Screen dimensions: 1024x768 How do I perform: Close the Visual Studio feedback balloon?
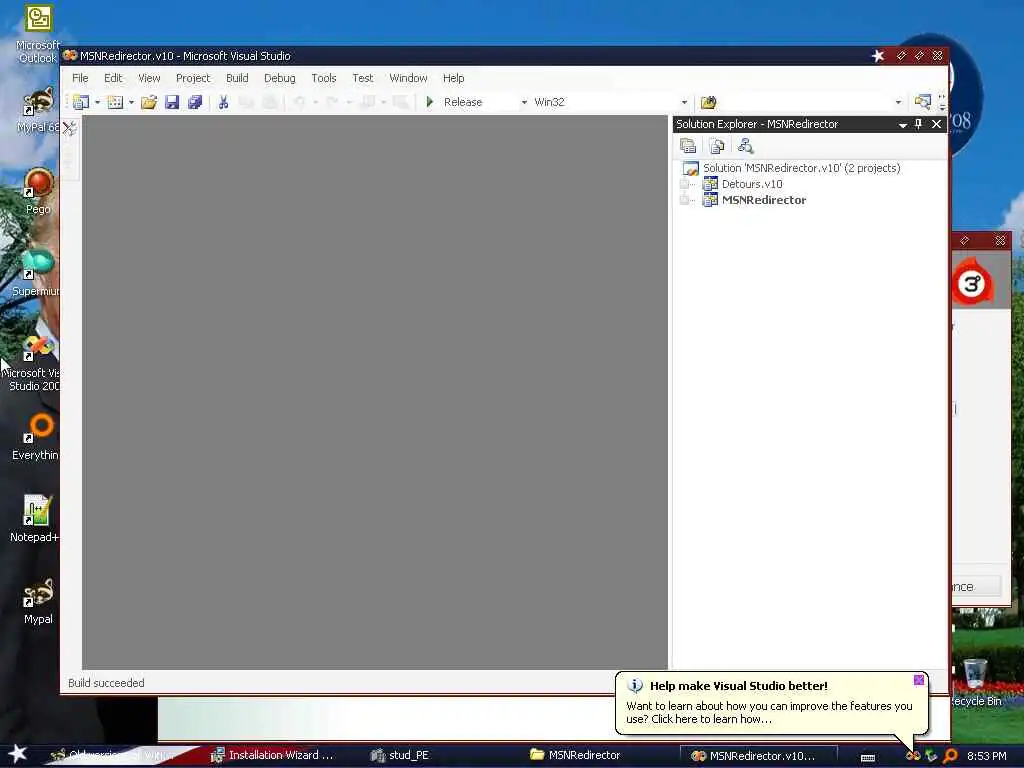(919, 680)
